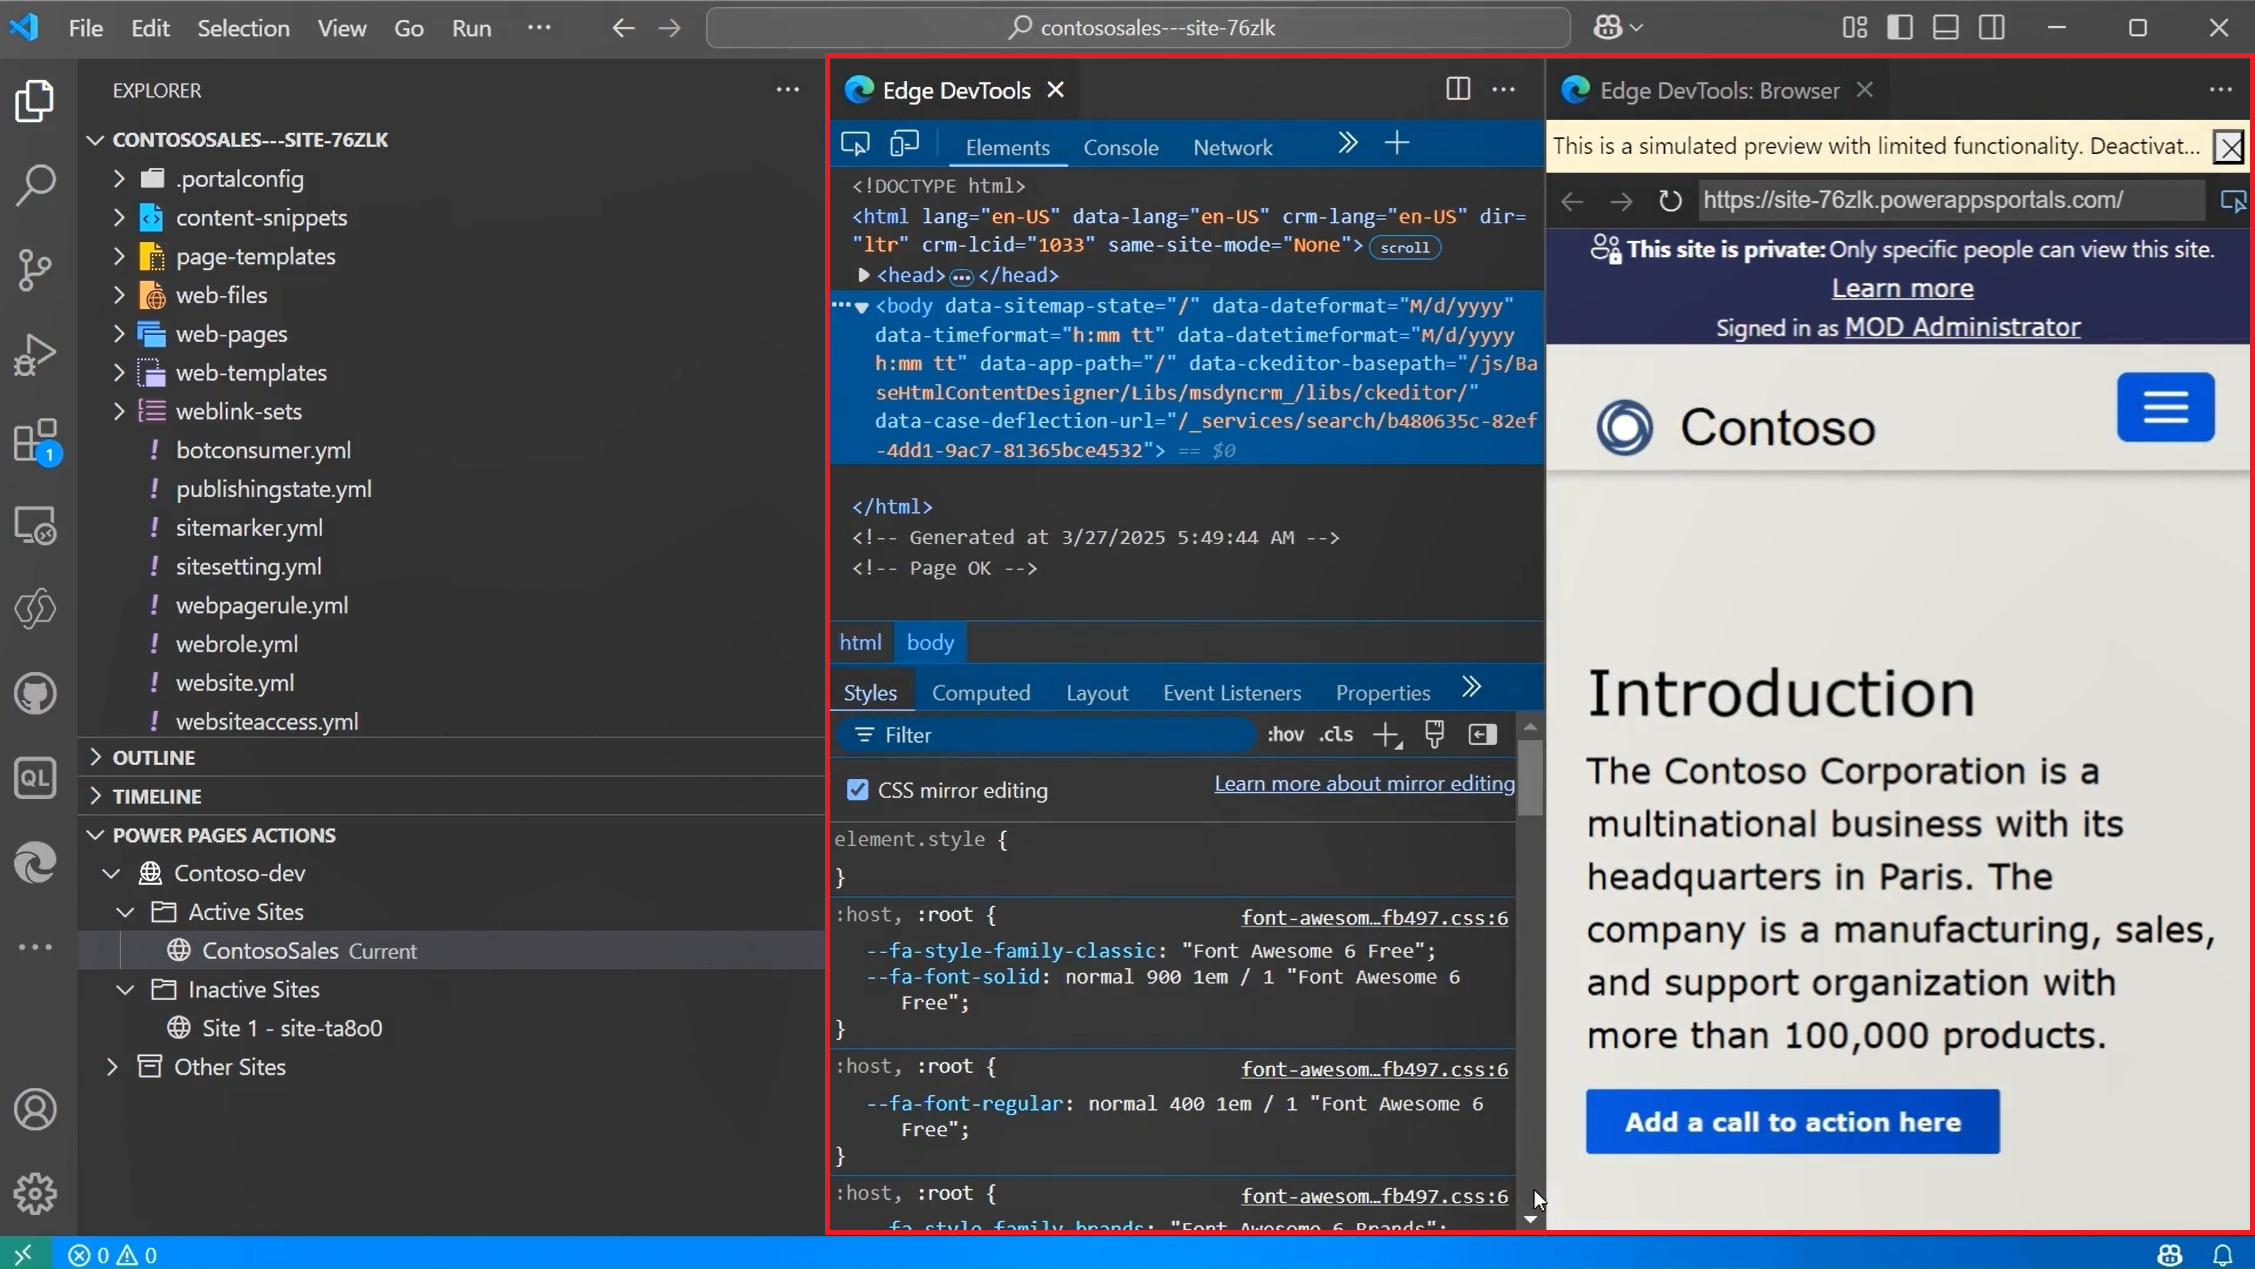Switch to the Console tab

tap(1121, 146)
